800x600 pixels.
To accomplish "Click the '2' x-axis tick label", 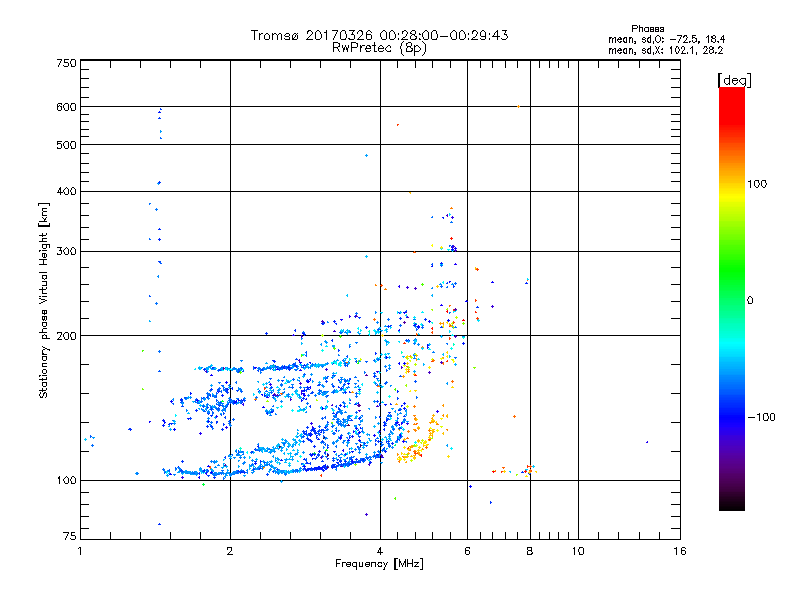I will [x=230, y=551].
